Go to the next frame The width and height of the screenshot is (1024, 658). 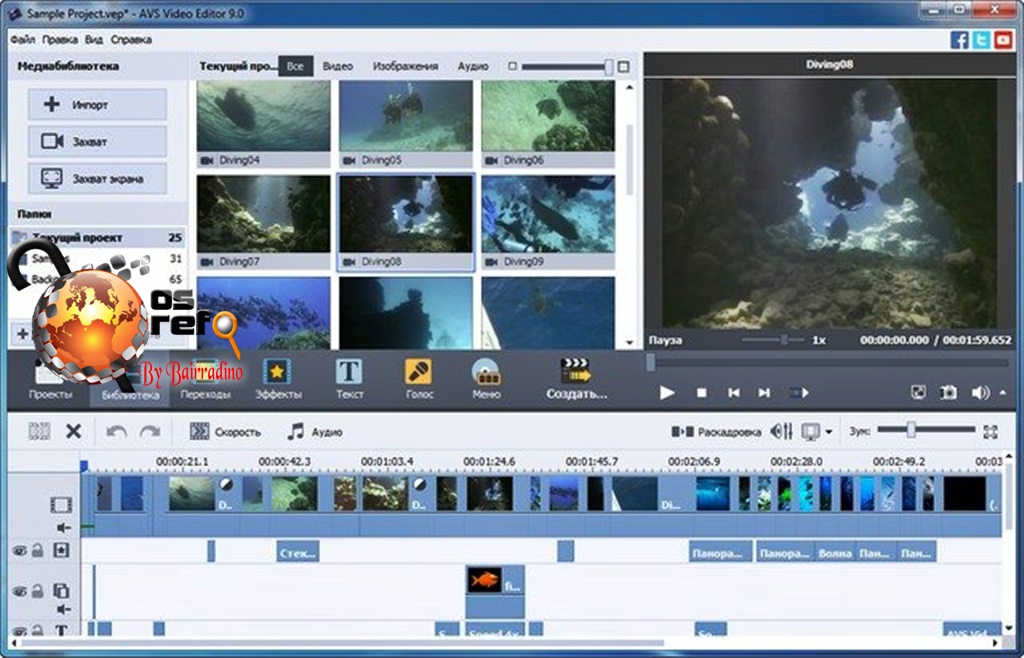(764, 392)
